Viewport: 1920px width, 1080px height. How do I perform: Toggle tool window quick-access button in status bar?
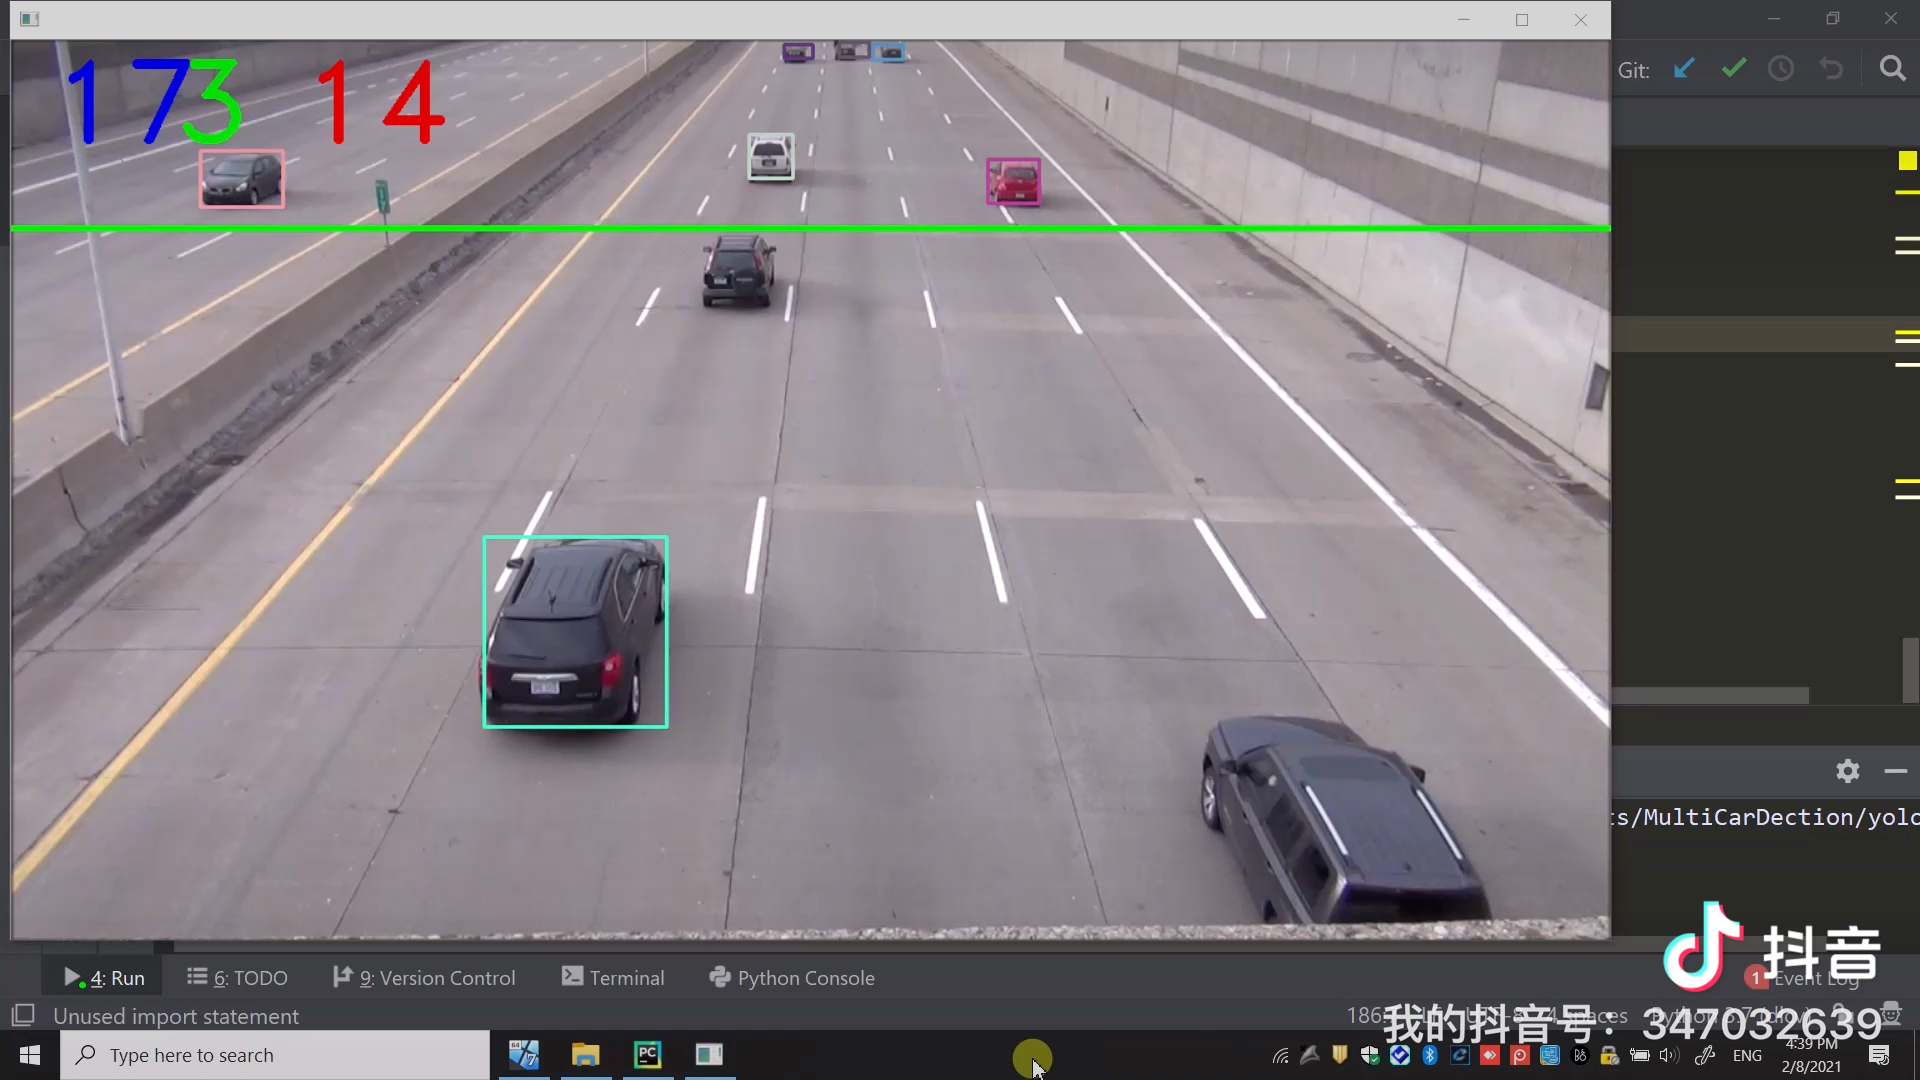coord(22,1016)
